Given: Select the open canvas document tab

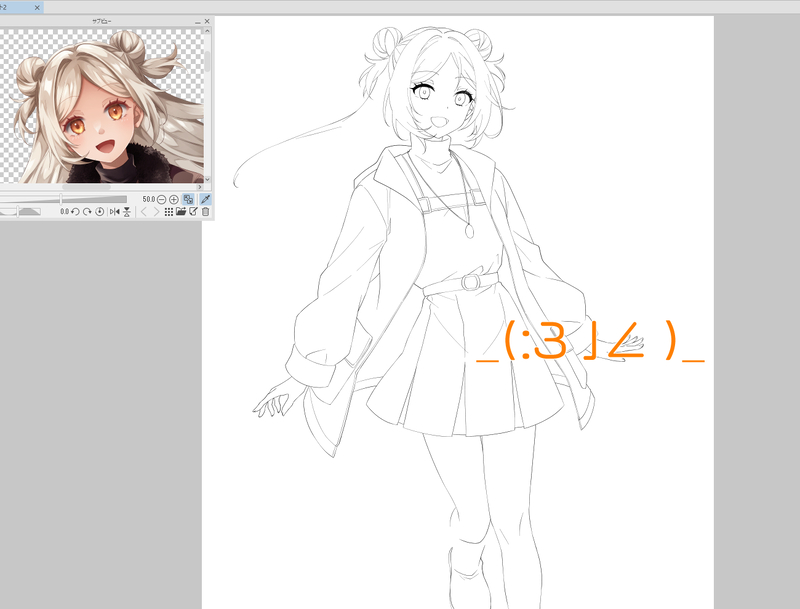Looking at the screenshot, I should 20,8.
